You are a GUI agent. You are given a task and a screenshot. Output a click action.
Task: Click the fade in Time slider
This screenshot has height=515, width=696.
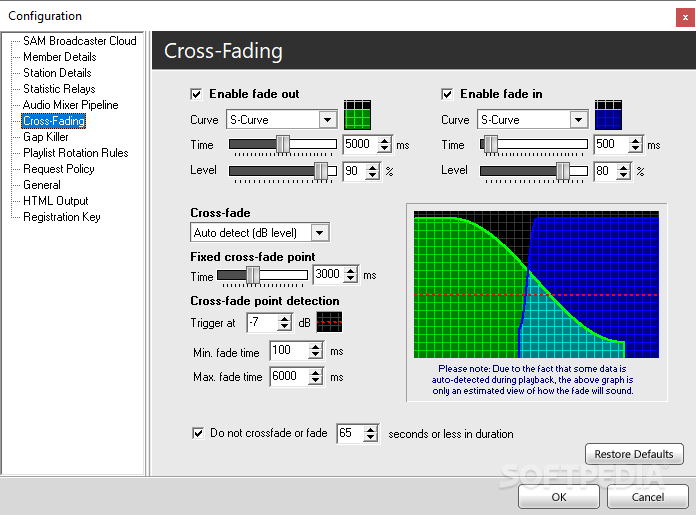pyautogui.click(x=534, y=145)
